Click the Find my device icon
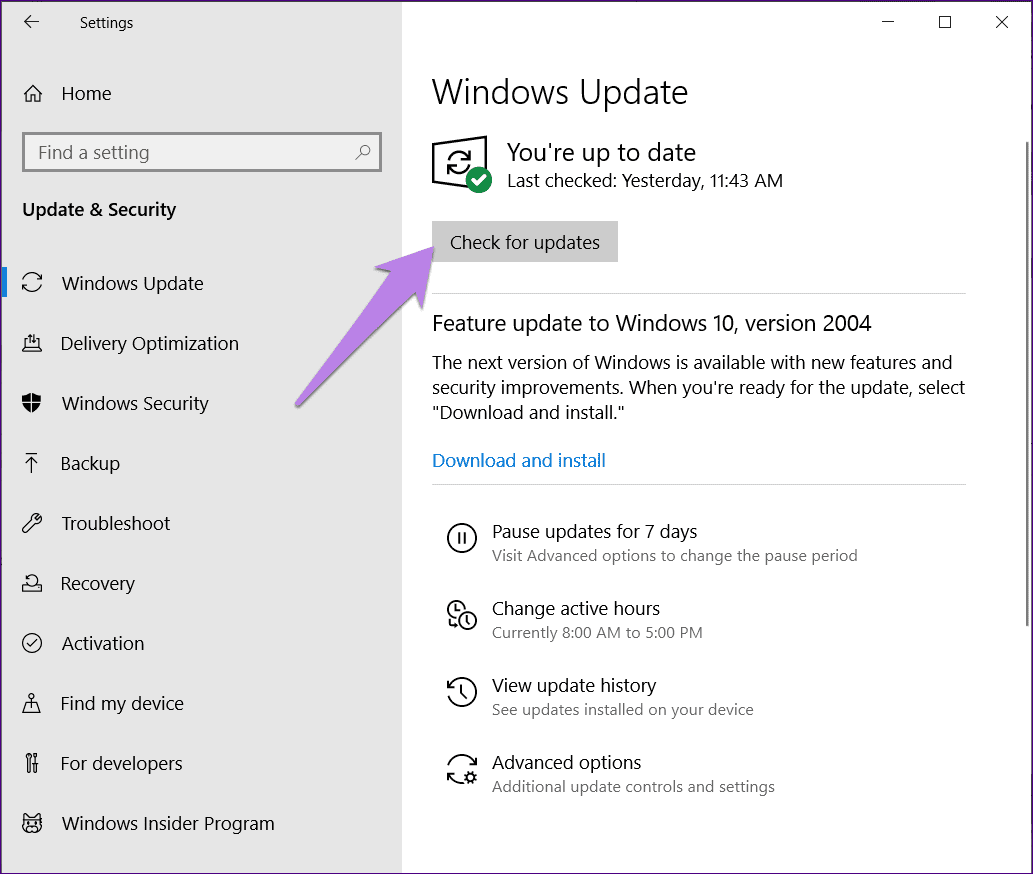The height and width of the screenshot is (874, 1033). click(32, 703)
